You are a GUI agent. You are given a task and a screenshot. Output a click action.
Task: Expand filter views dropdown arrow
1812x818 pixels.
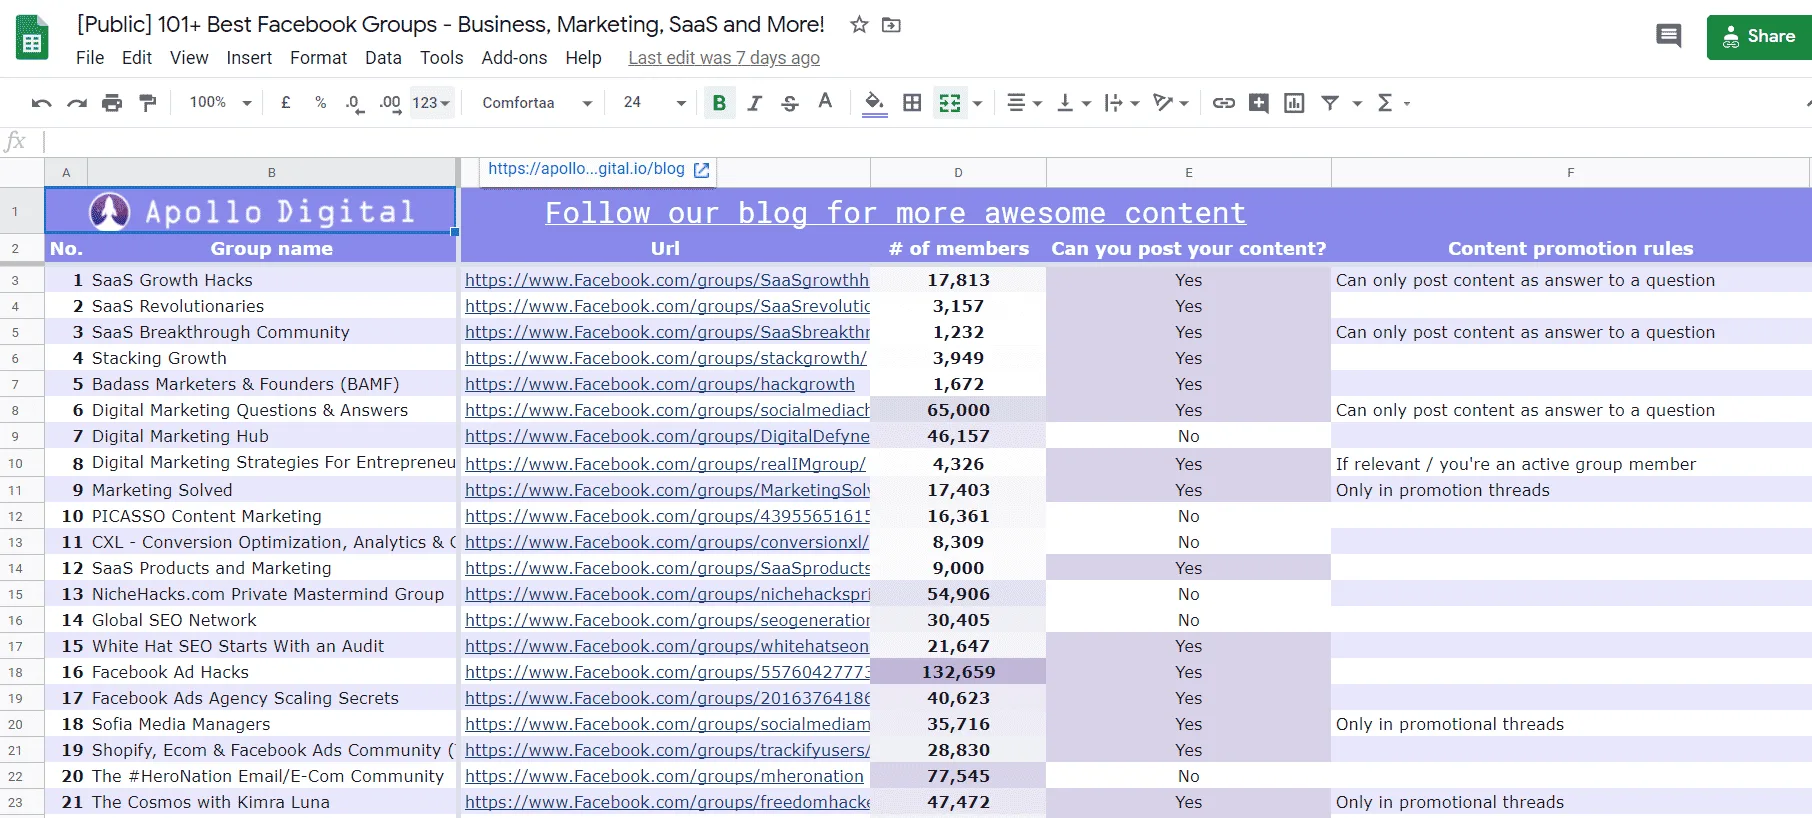pyautogui.click(x=1357, y=103)
